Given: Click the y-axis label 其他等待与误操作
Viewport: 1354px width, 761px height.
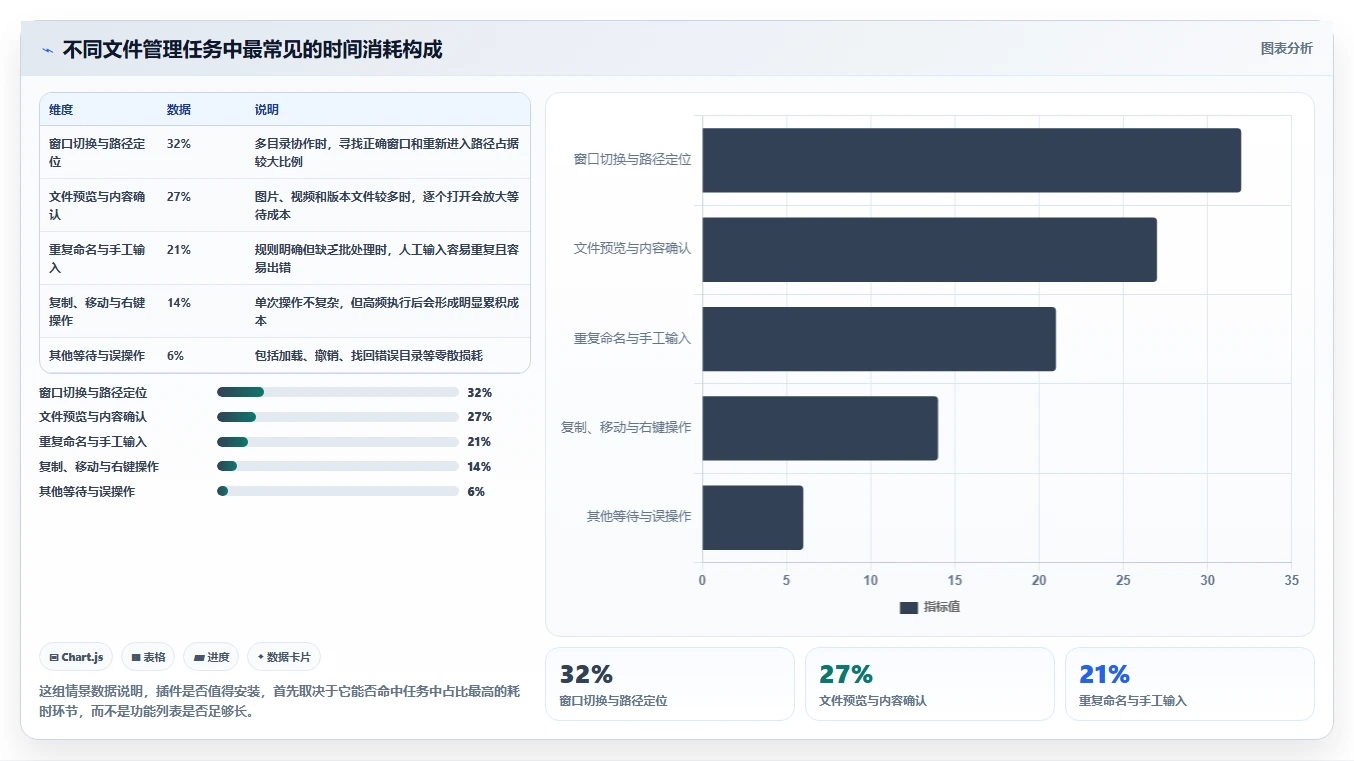Looking at the screenshot, I should pyautogui.click(x=638, y=517).
